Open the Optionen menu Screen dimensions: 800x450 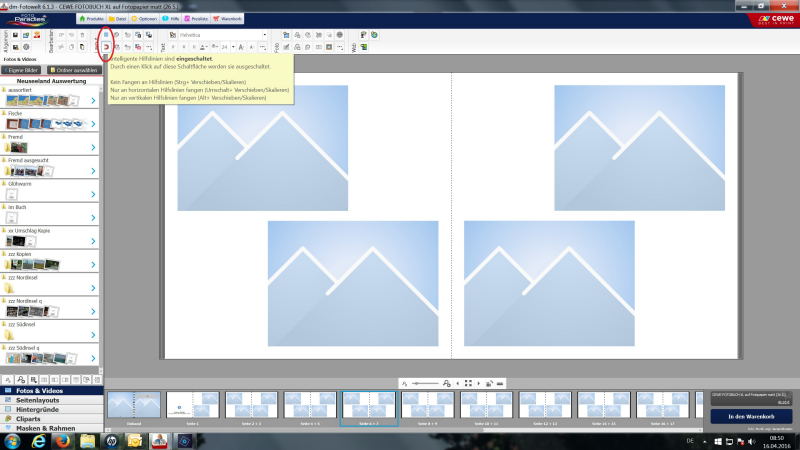click(144, 19)
